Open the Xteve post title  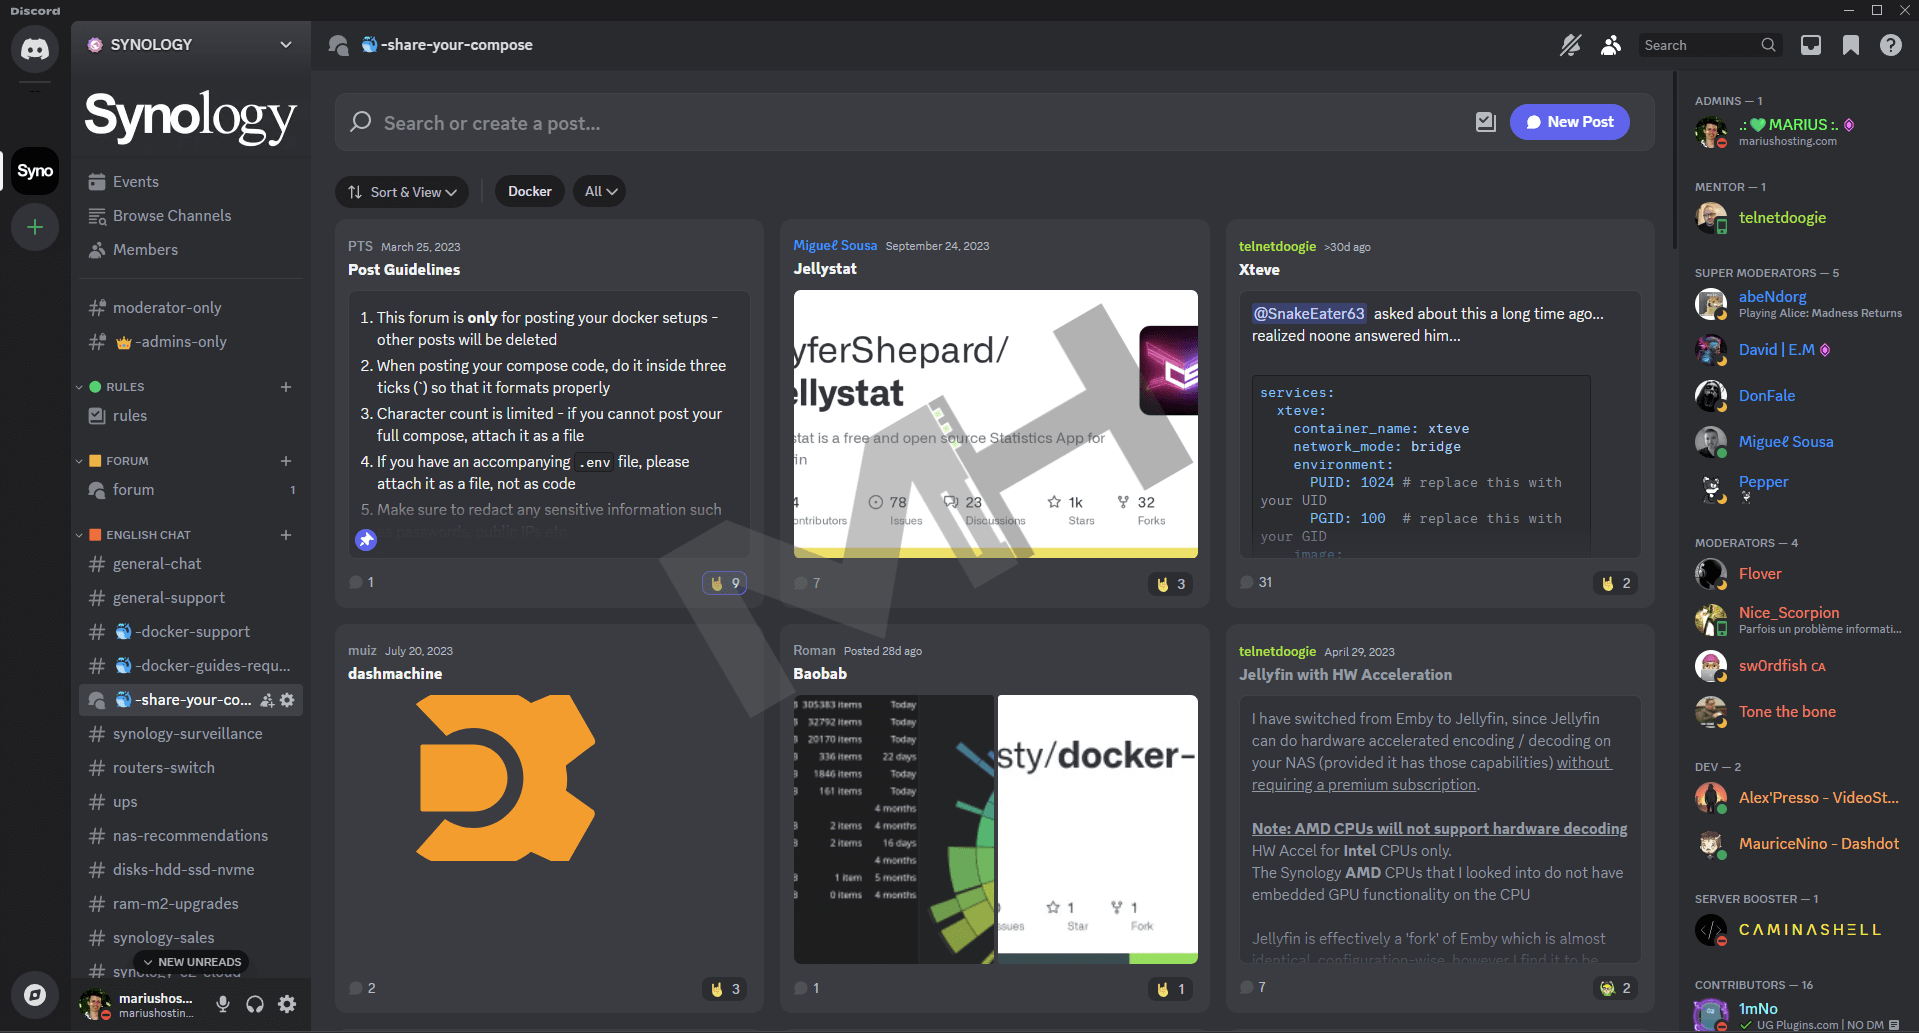coord(1259,270)
